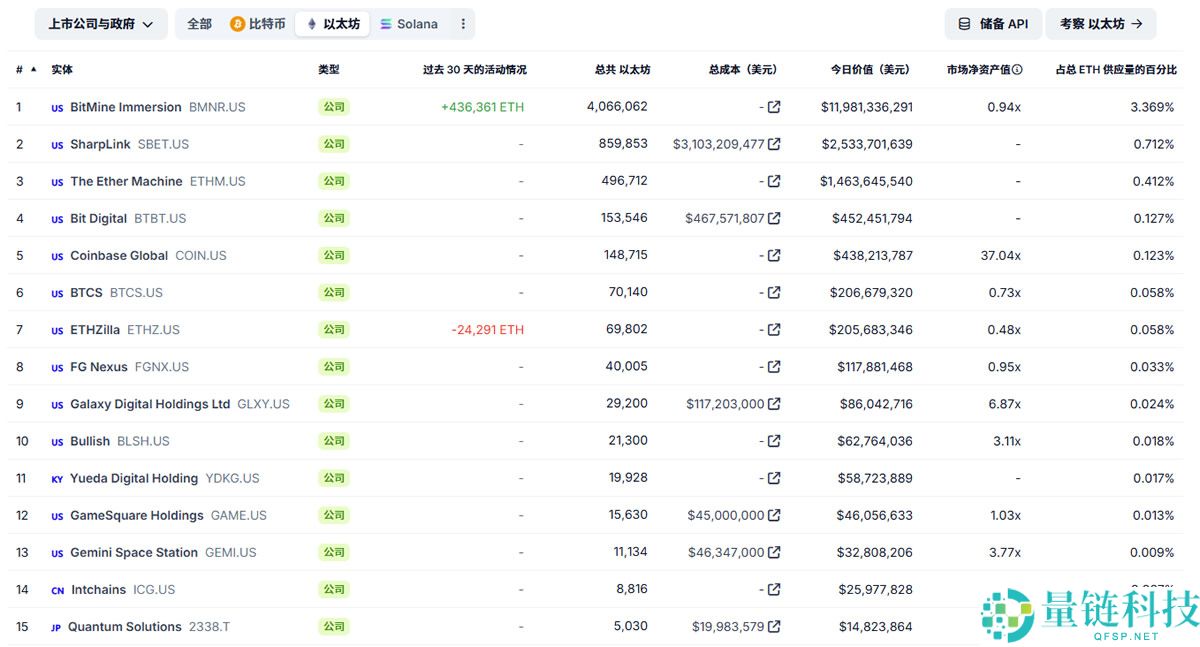Viewport: 1200px width, 647px height.
Task: Click the $11,981,336,291 value cell
Action: 867,107
